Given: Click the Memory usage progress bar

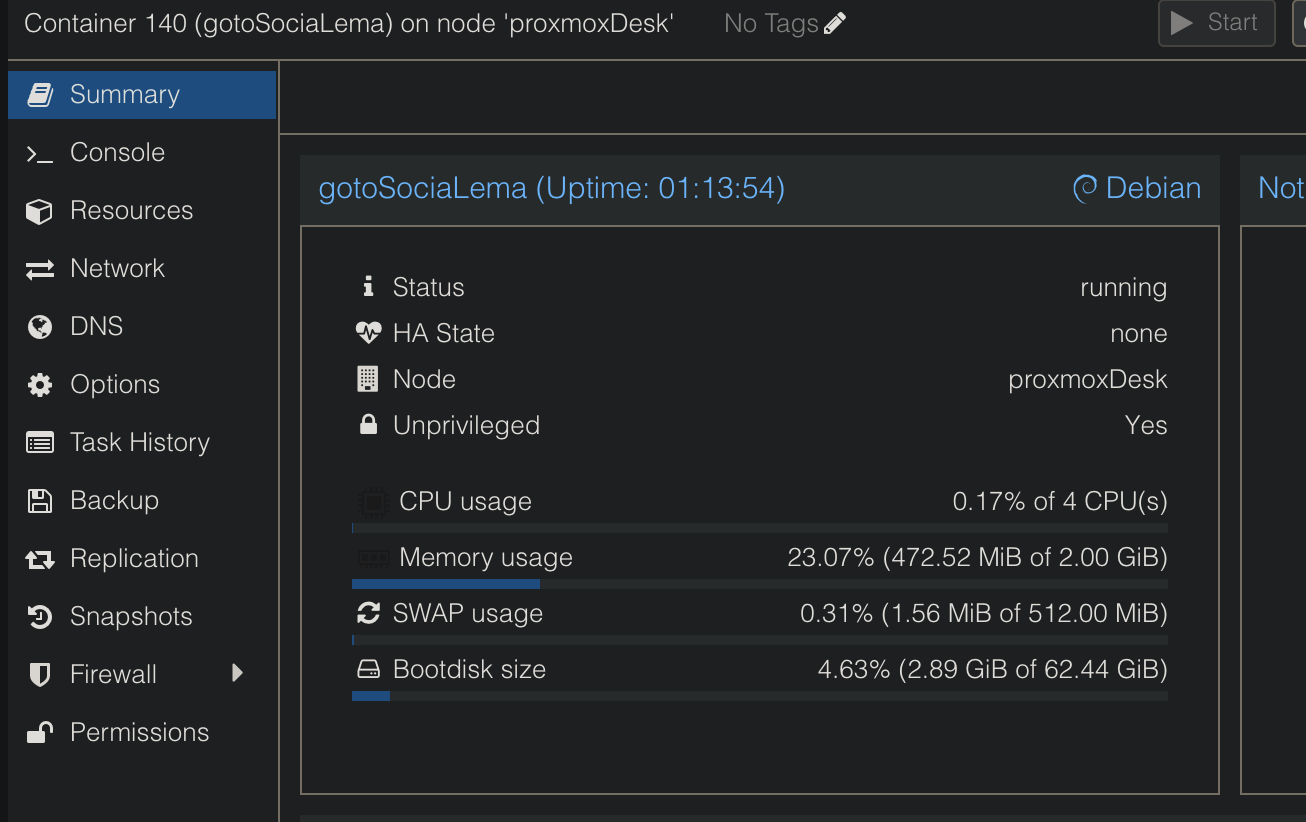Looking at the screenshot, I should coord(759,584).
